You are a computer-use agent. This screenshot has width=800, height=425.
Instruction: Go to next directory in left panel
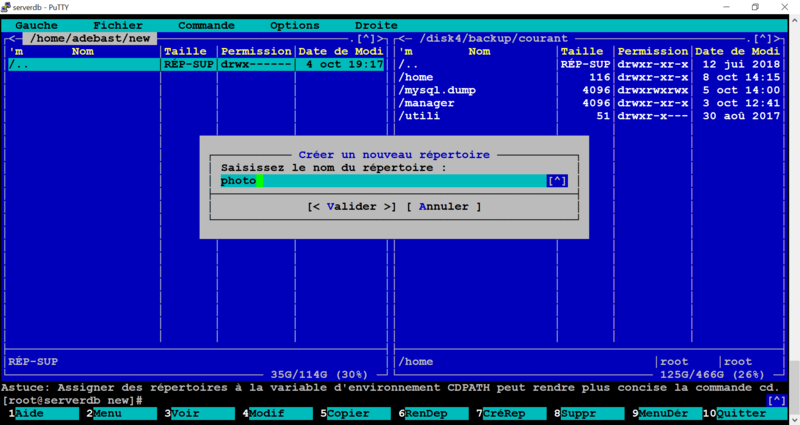380,38
